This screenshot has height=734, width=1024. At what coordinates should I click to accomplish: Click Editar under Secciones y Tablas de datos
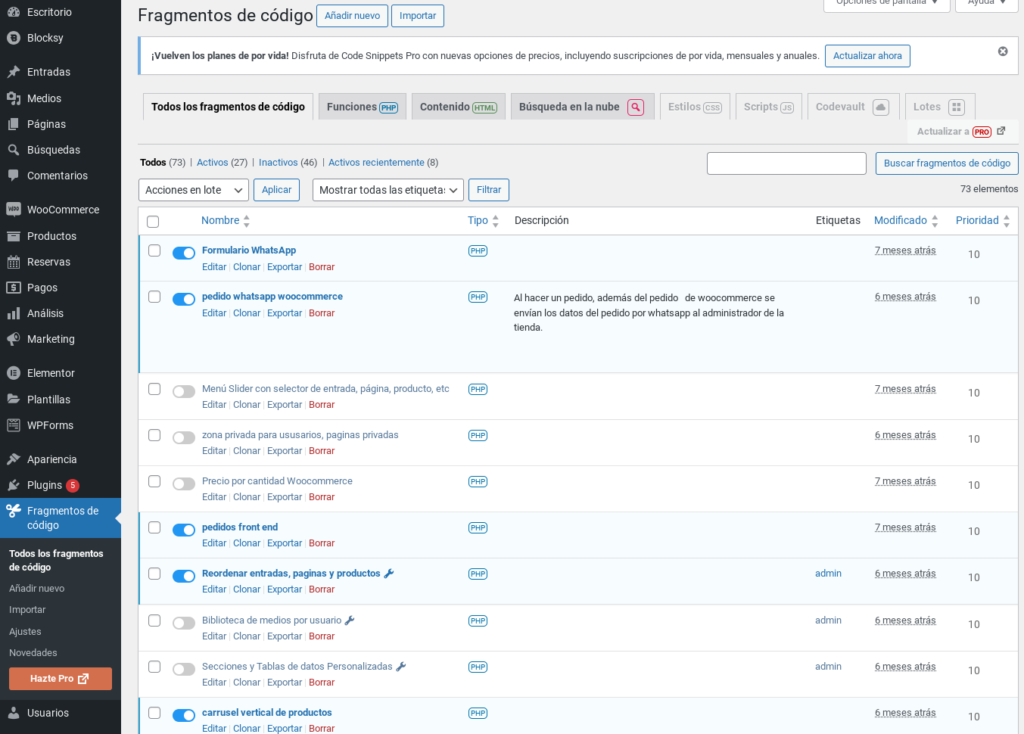tap(214, 682)
